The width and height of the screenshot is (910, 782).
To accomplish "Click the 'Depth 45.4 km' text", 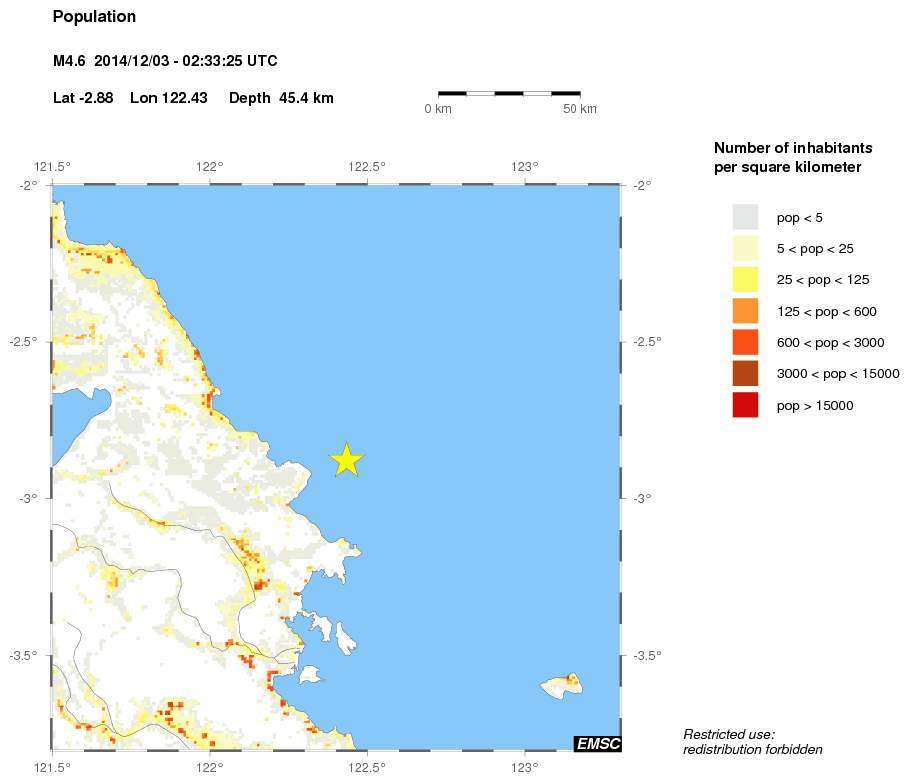I will 281,98.
